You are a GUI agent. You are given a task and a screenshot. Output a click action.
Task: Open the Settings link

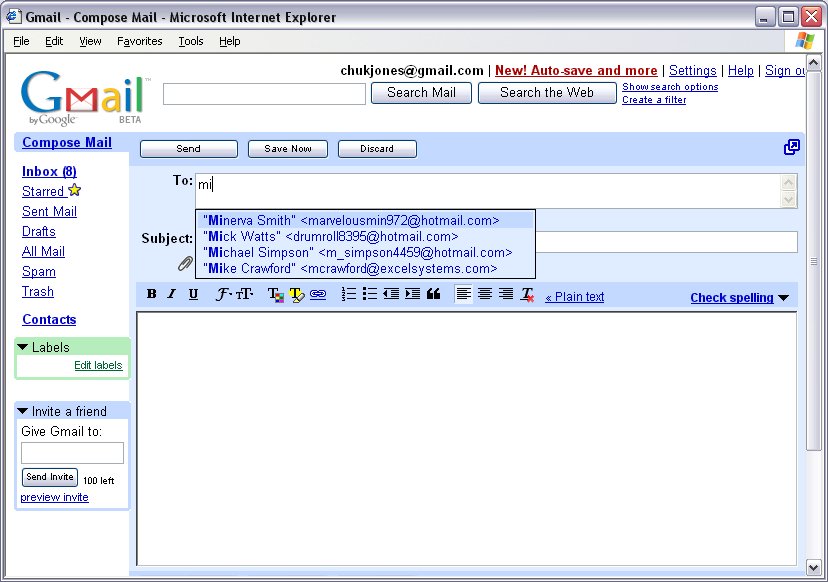tap(692, 71)
